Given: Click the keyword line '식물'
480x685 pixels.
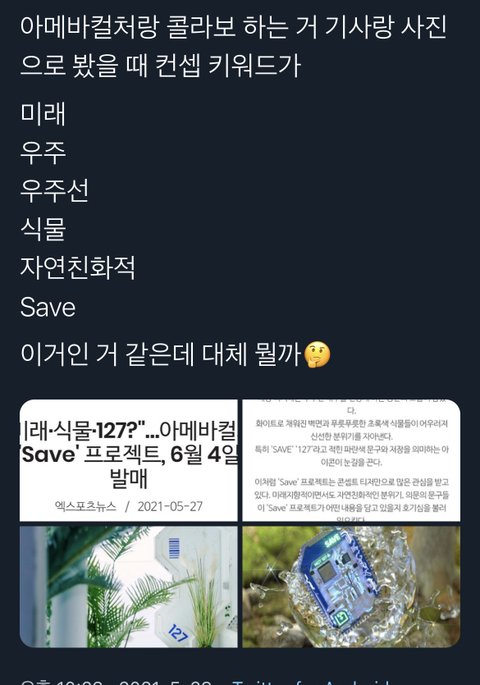Looking at the screenshot, I should 43,229.
